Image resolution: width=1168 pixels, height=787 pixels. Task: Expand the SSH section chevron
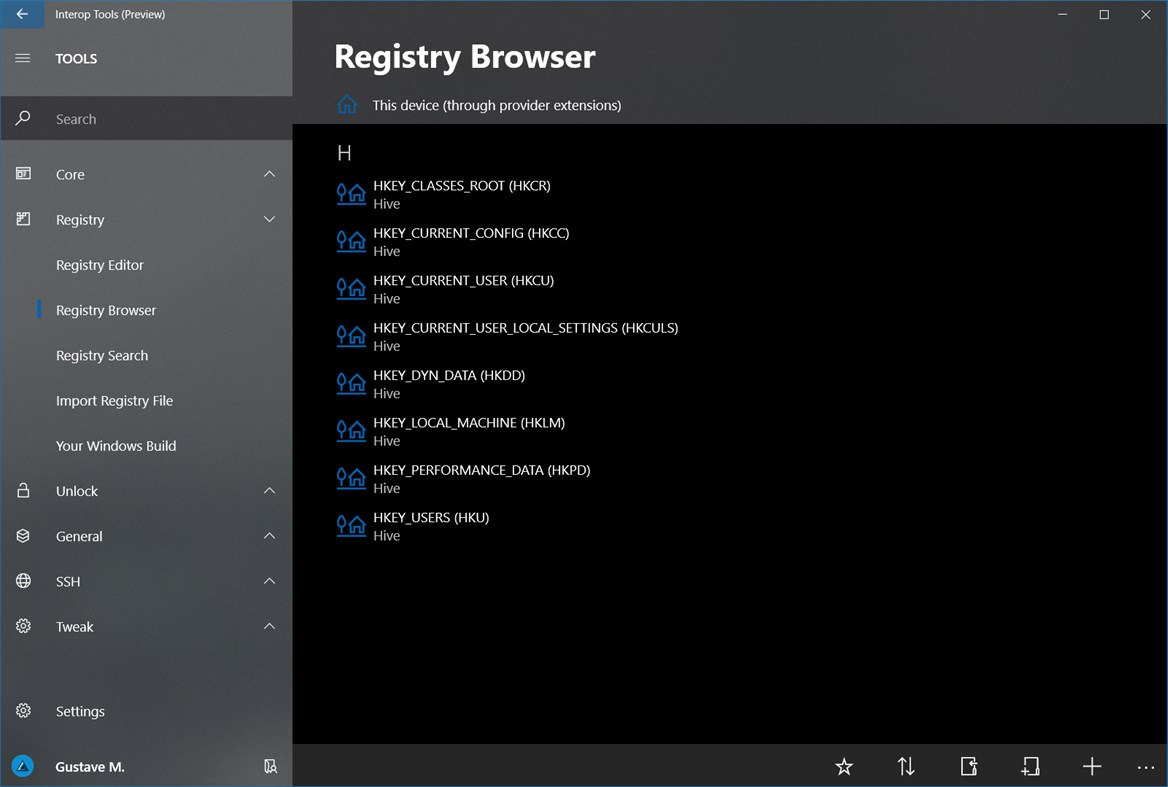(x=270, y=582)
